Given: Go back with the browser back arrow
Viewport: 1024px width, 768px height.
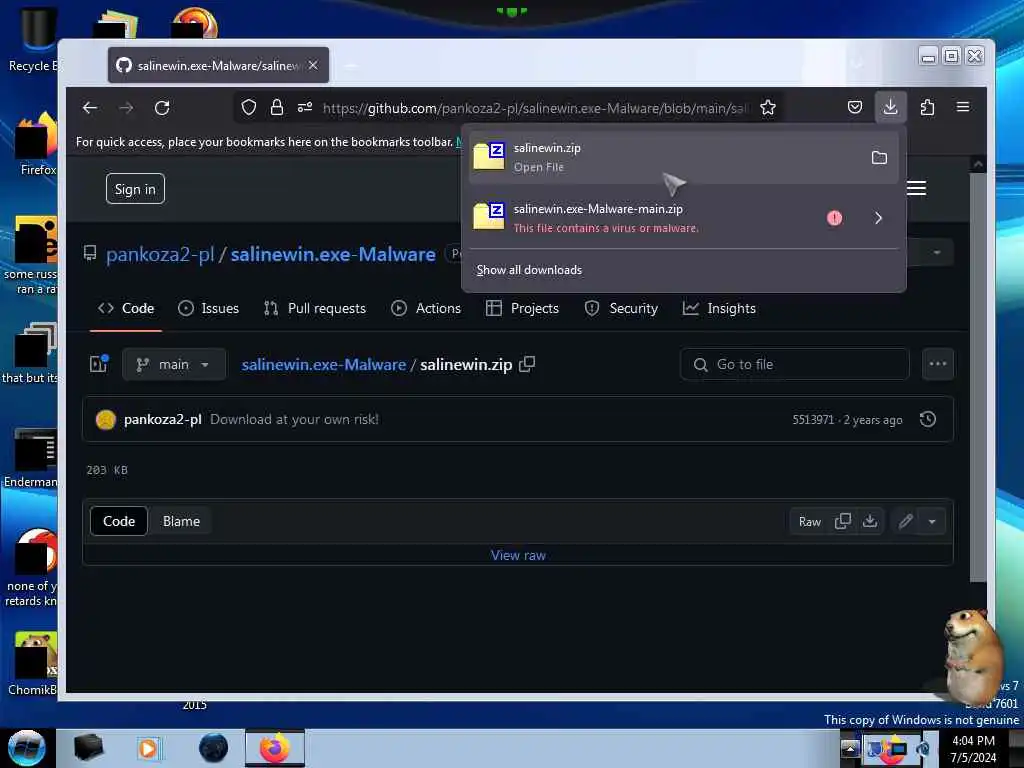Looking at the screenshot, I should 90,108.
